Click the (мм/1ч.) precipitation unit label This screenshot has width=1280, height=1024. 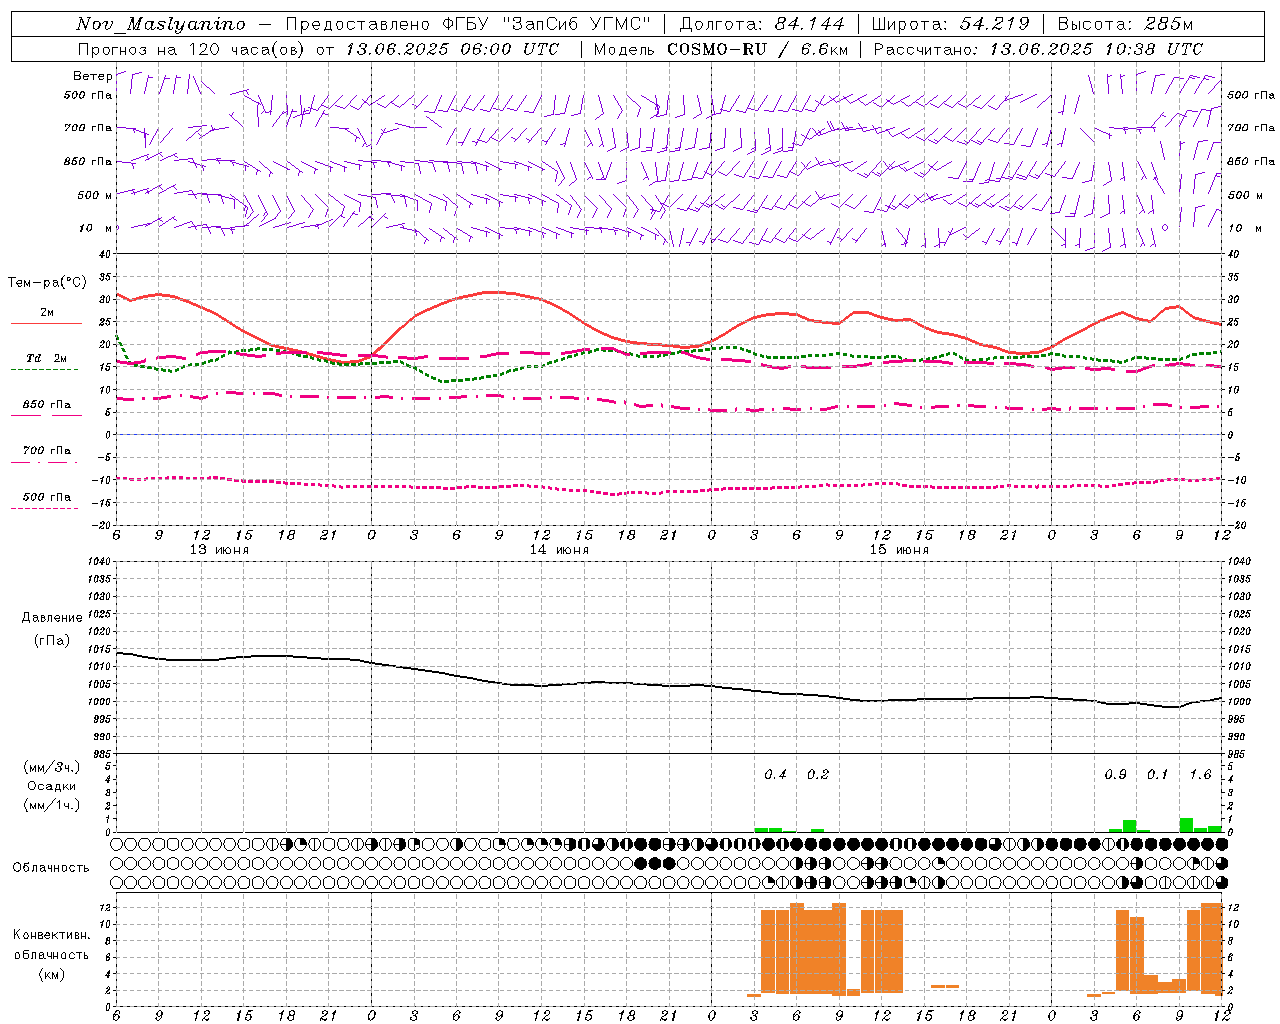pos(51,805)
